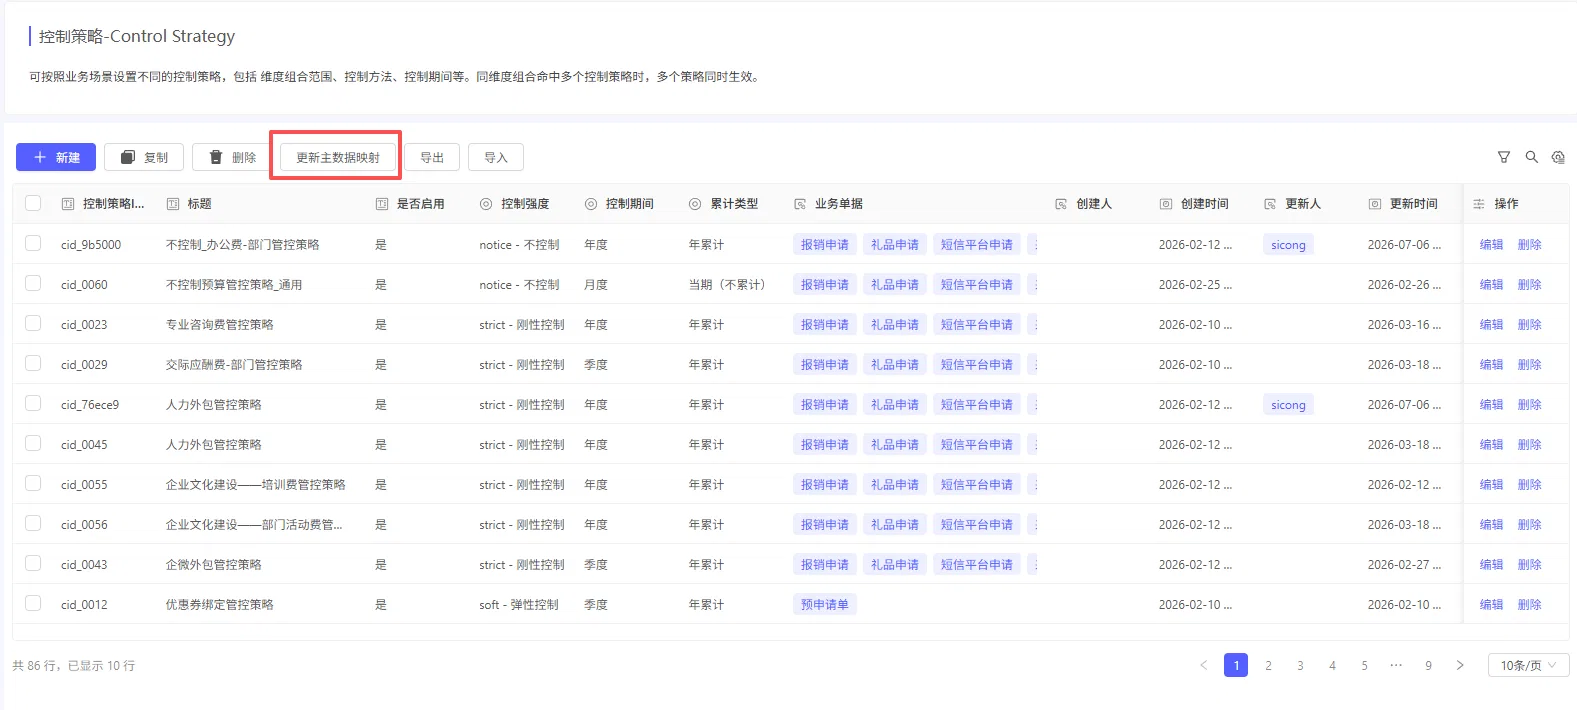Click 删除 for row cid_0023
This screenshot has height=710, width=1577.
coord(1529,324)
